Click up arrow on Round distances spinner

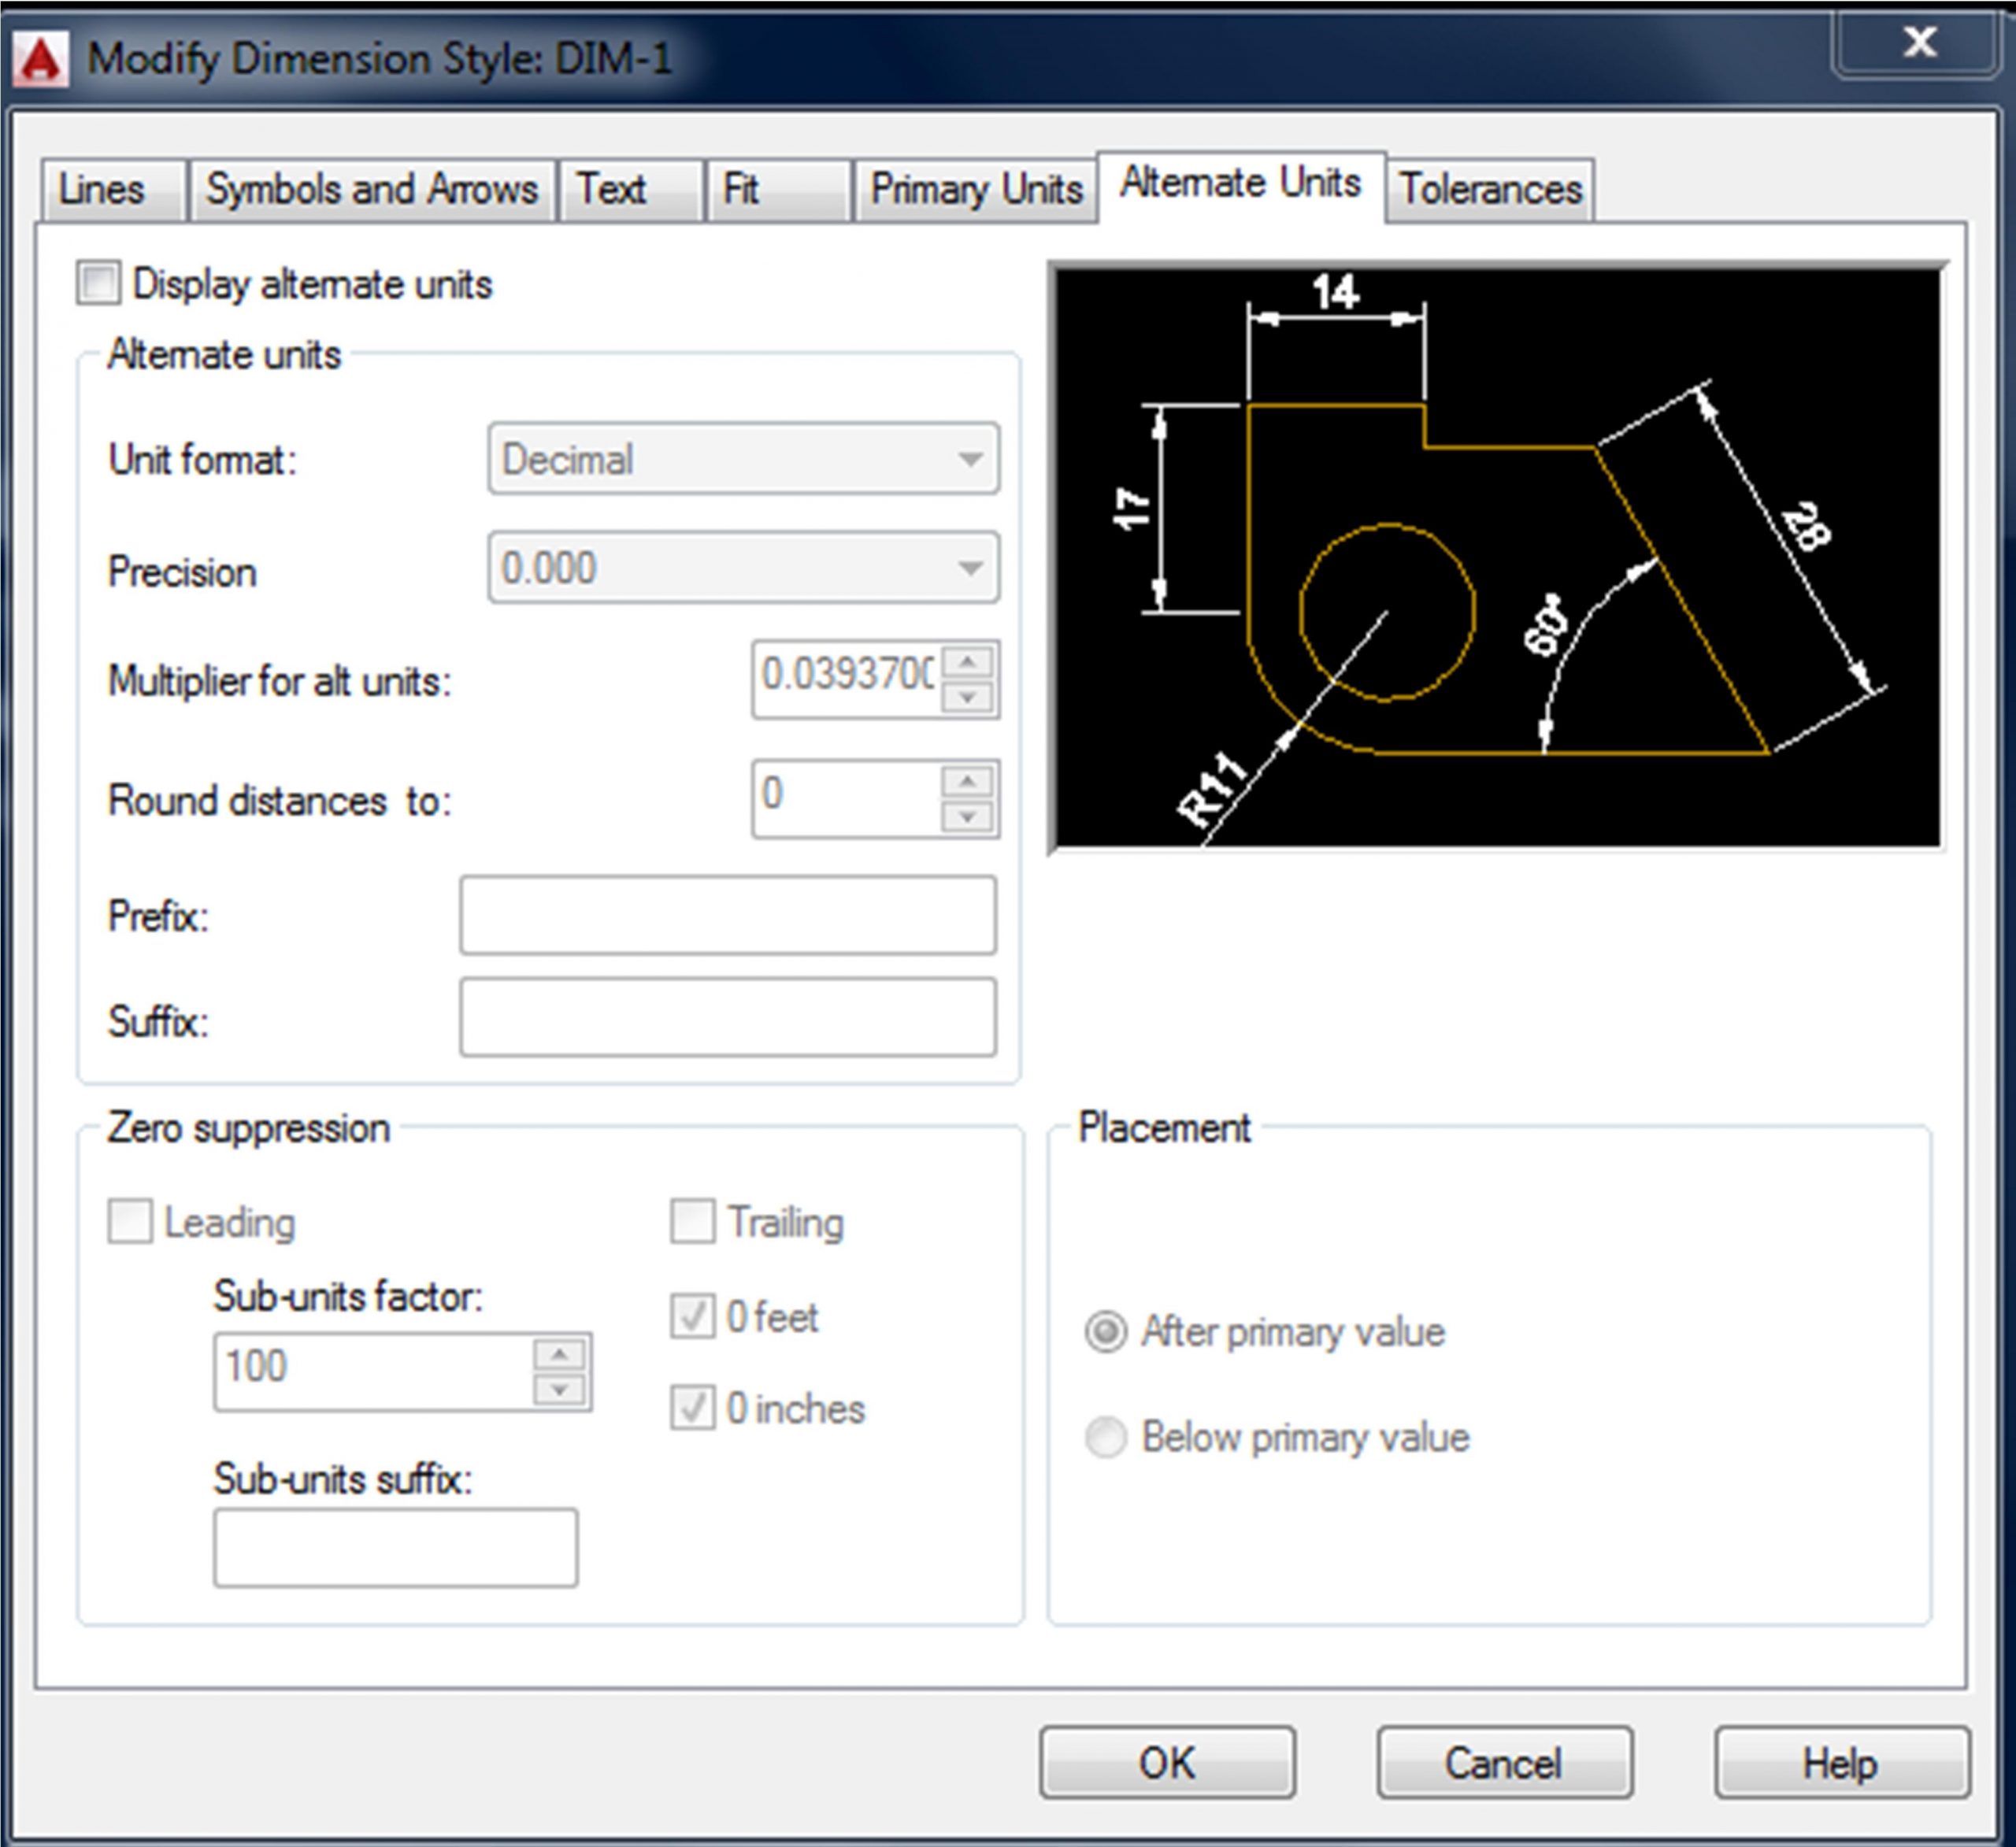pos(967,780)
